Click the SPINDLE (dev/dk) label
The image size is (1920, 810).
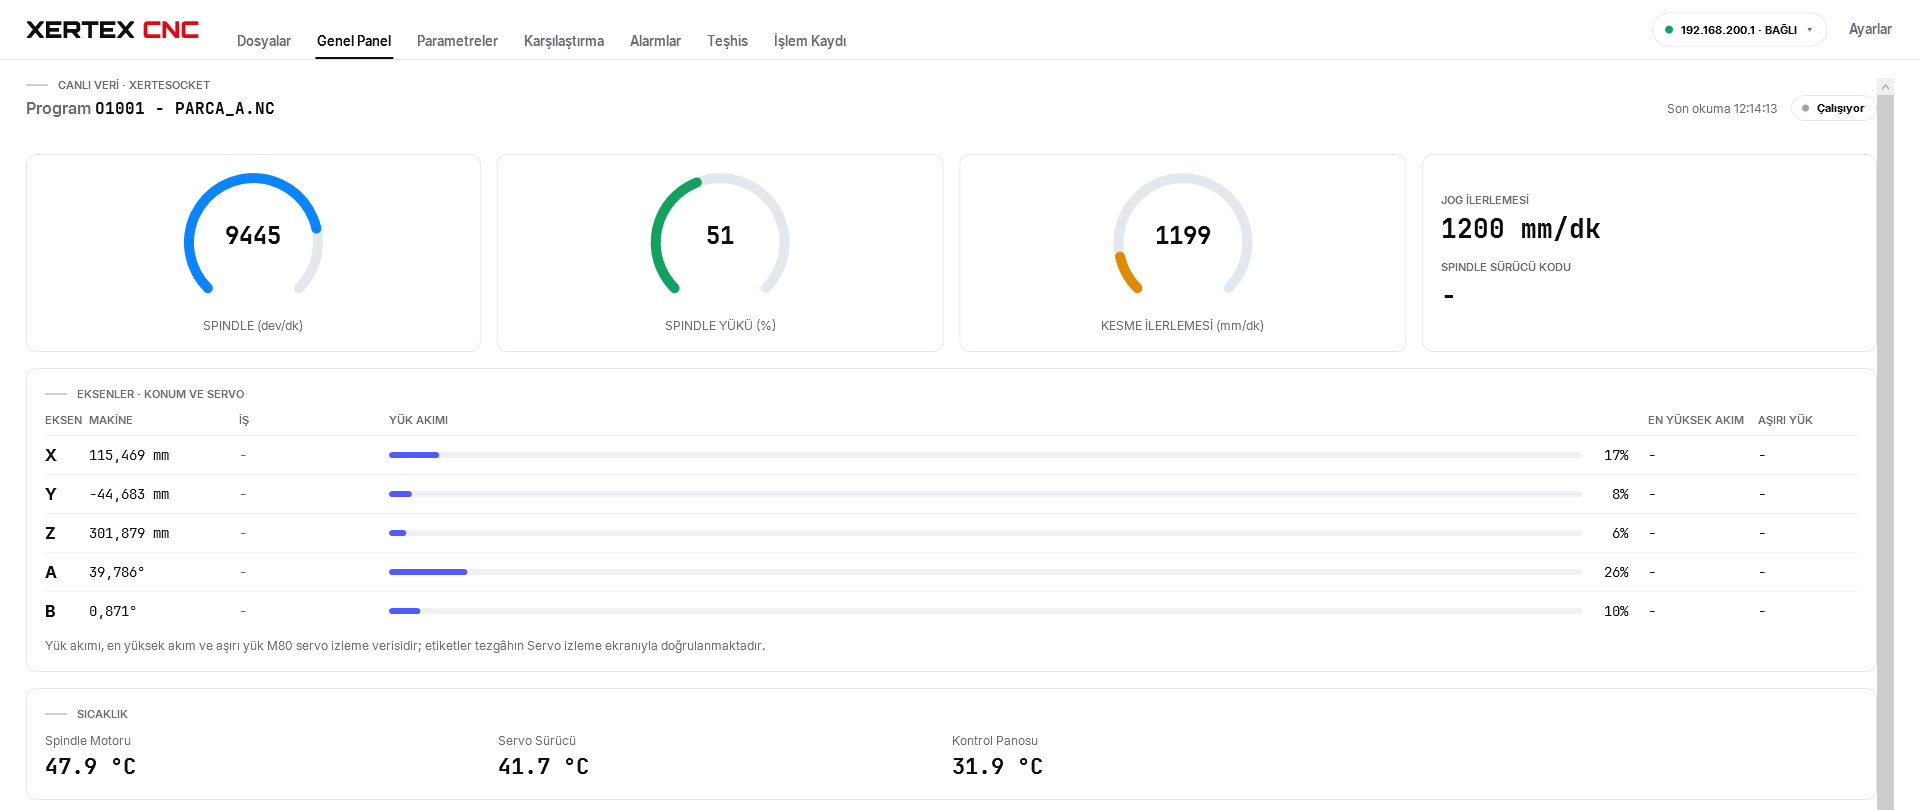click(253, 326)
